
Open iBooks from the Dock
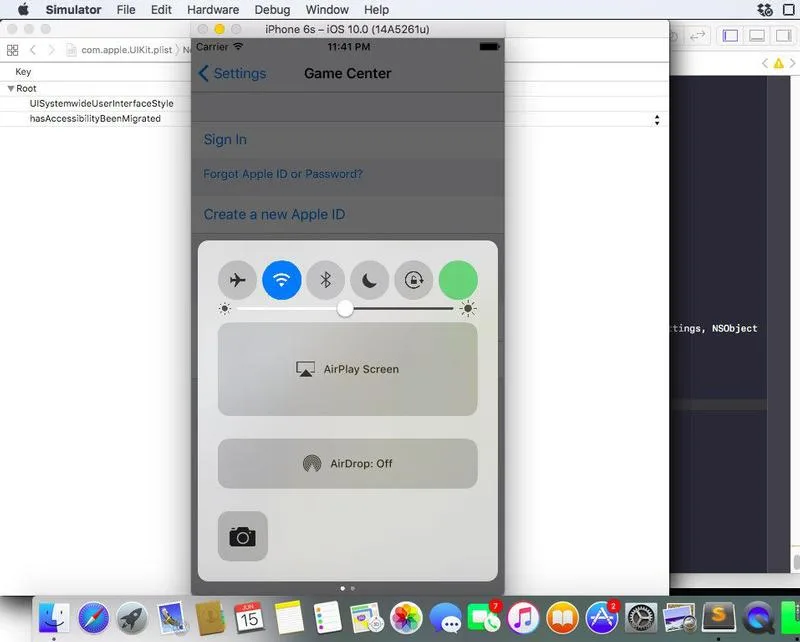pos(562,618)
